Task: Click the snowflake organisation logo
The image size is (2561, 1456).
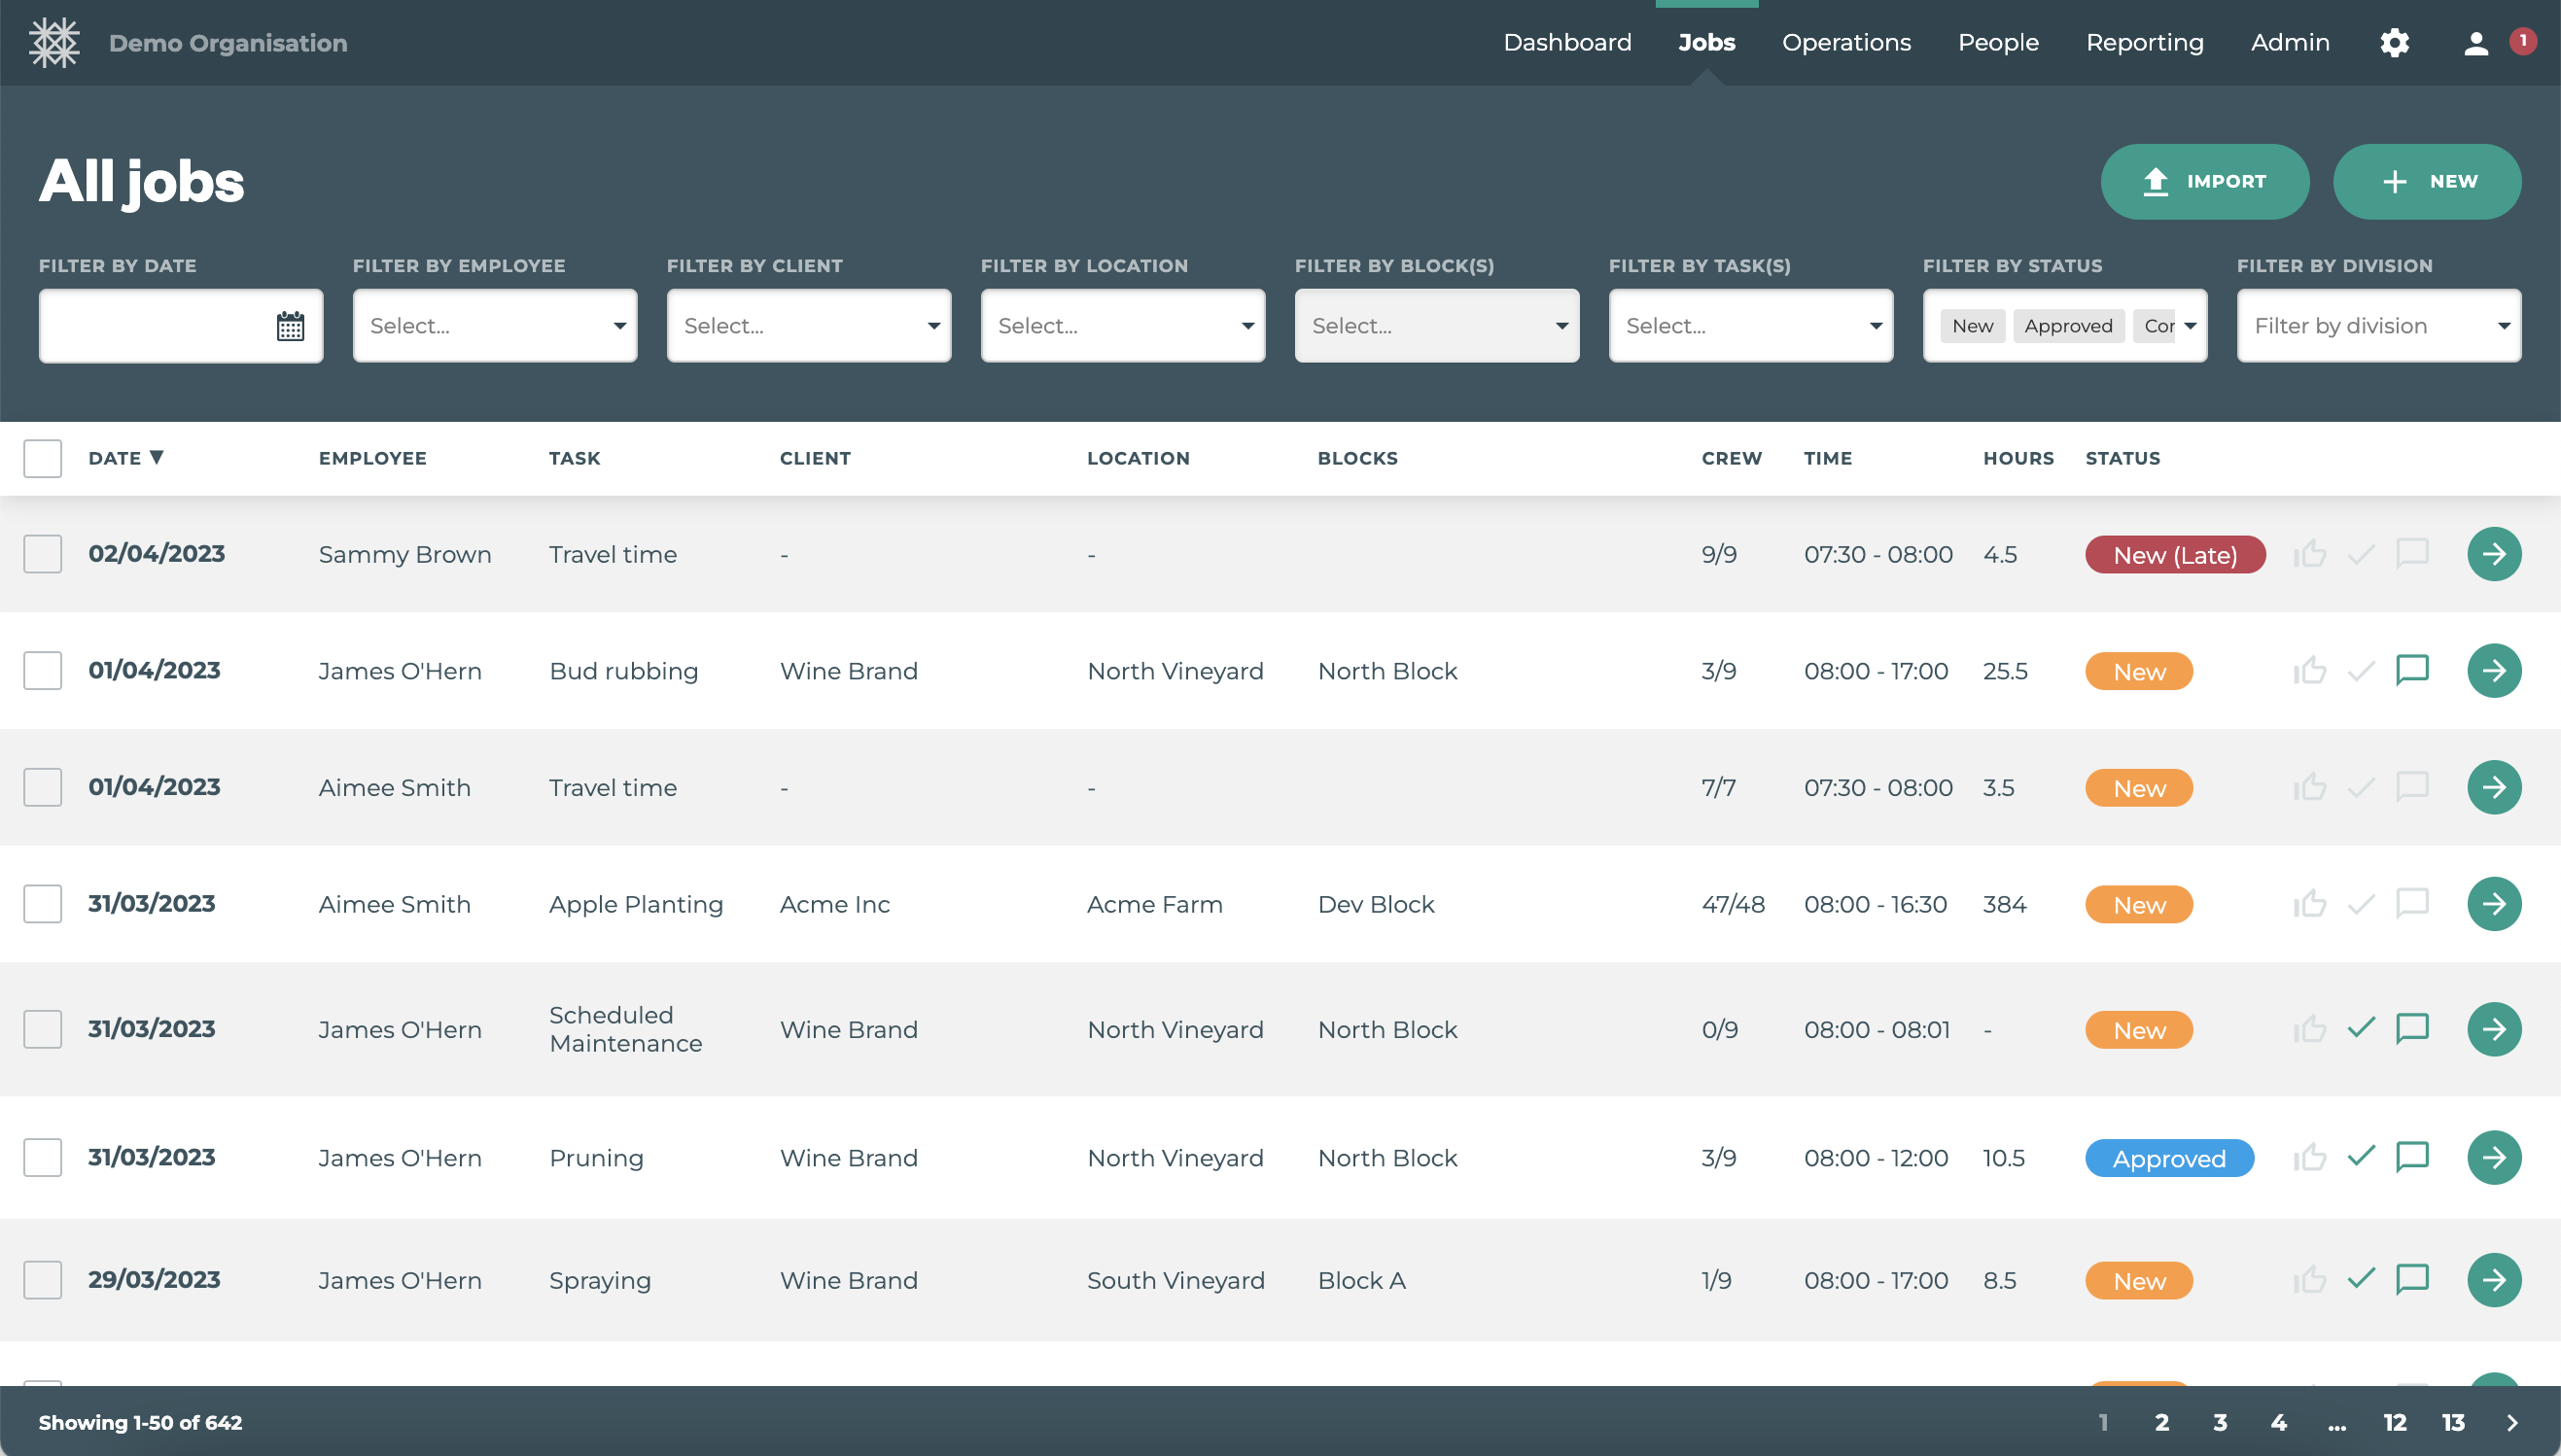Action: (x=54, y=43)
